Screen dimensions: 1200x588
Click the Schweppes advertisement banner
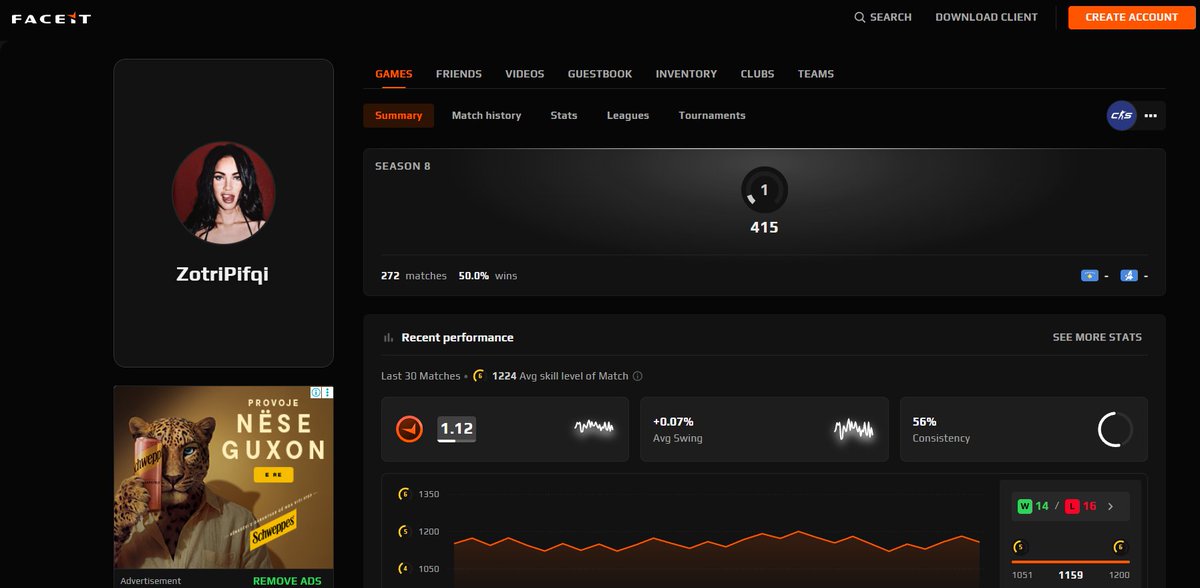point(223,479)
